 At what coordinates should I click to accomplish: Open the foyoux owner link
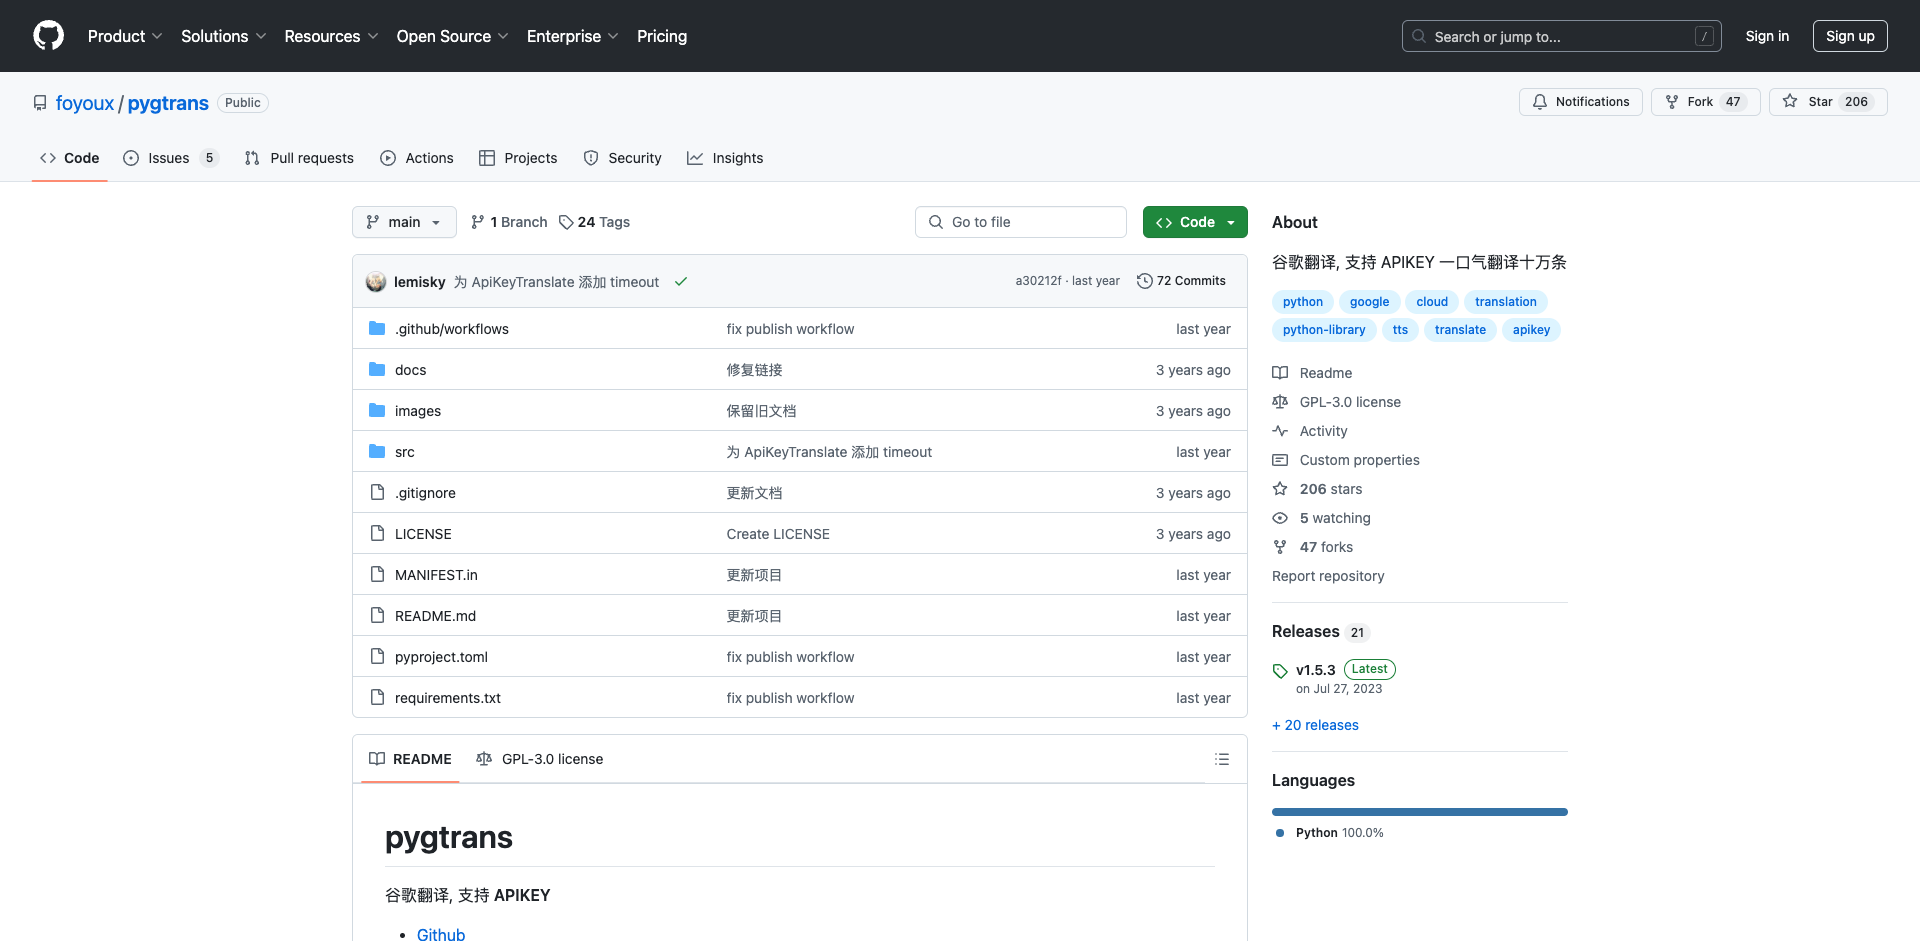85,103
